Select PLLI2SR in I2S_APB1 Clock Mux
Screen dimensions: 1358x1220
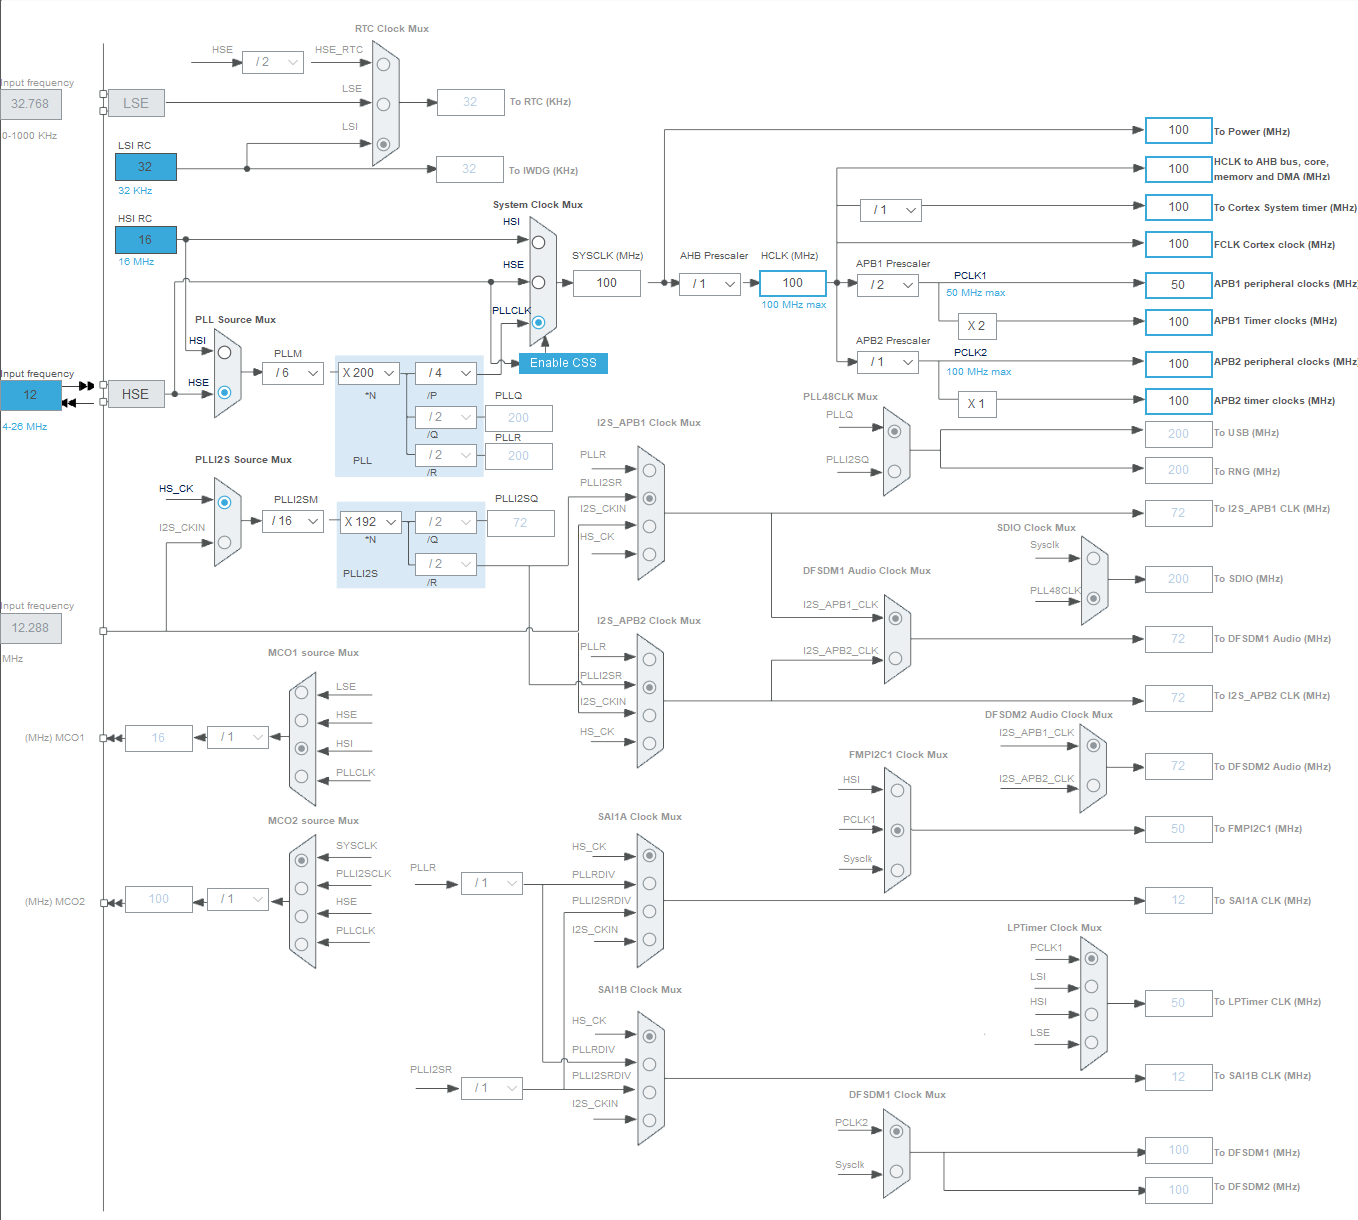pos(649,498)
